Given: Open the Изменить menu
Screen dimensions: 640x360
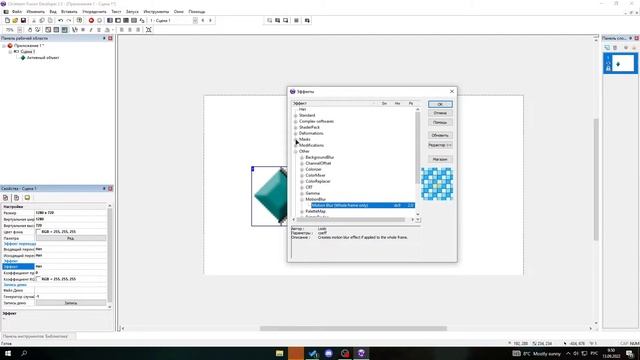Looking at the screenshot, I should tap(36, 12).
